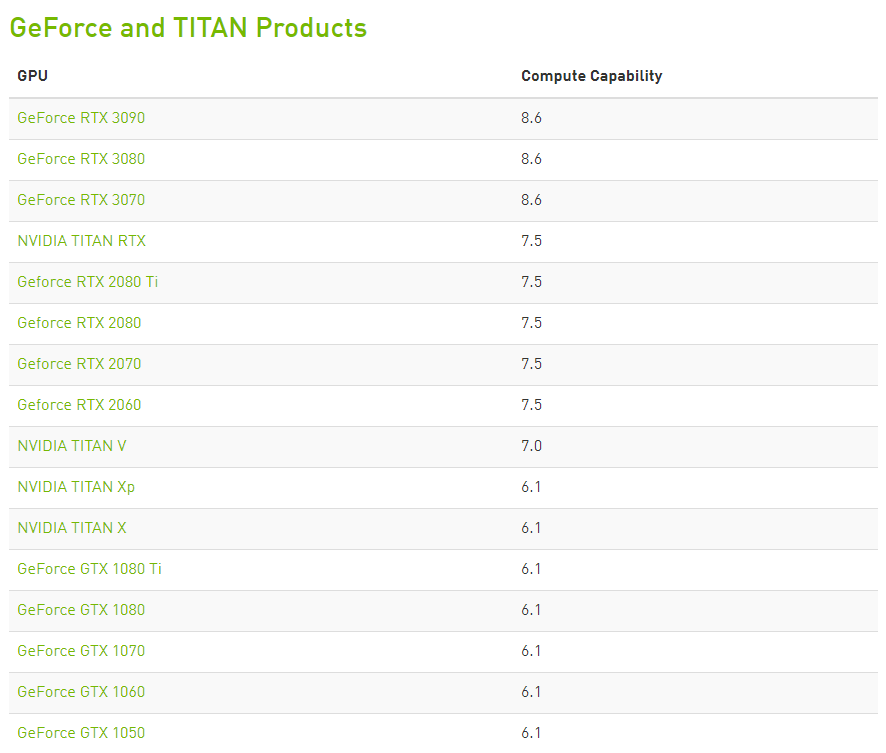This screenshot has height=753, width=886.
Task: Select the Geforce RTX 2070 link
Action: click(79, 364)
